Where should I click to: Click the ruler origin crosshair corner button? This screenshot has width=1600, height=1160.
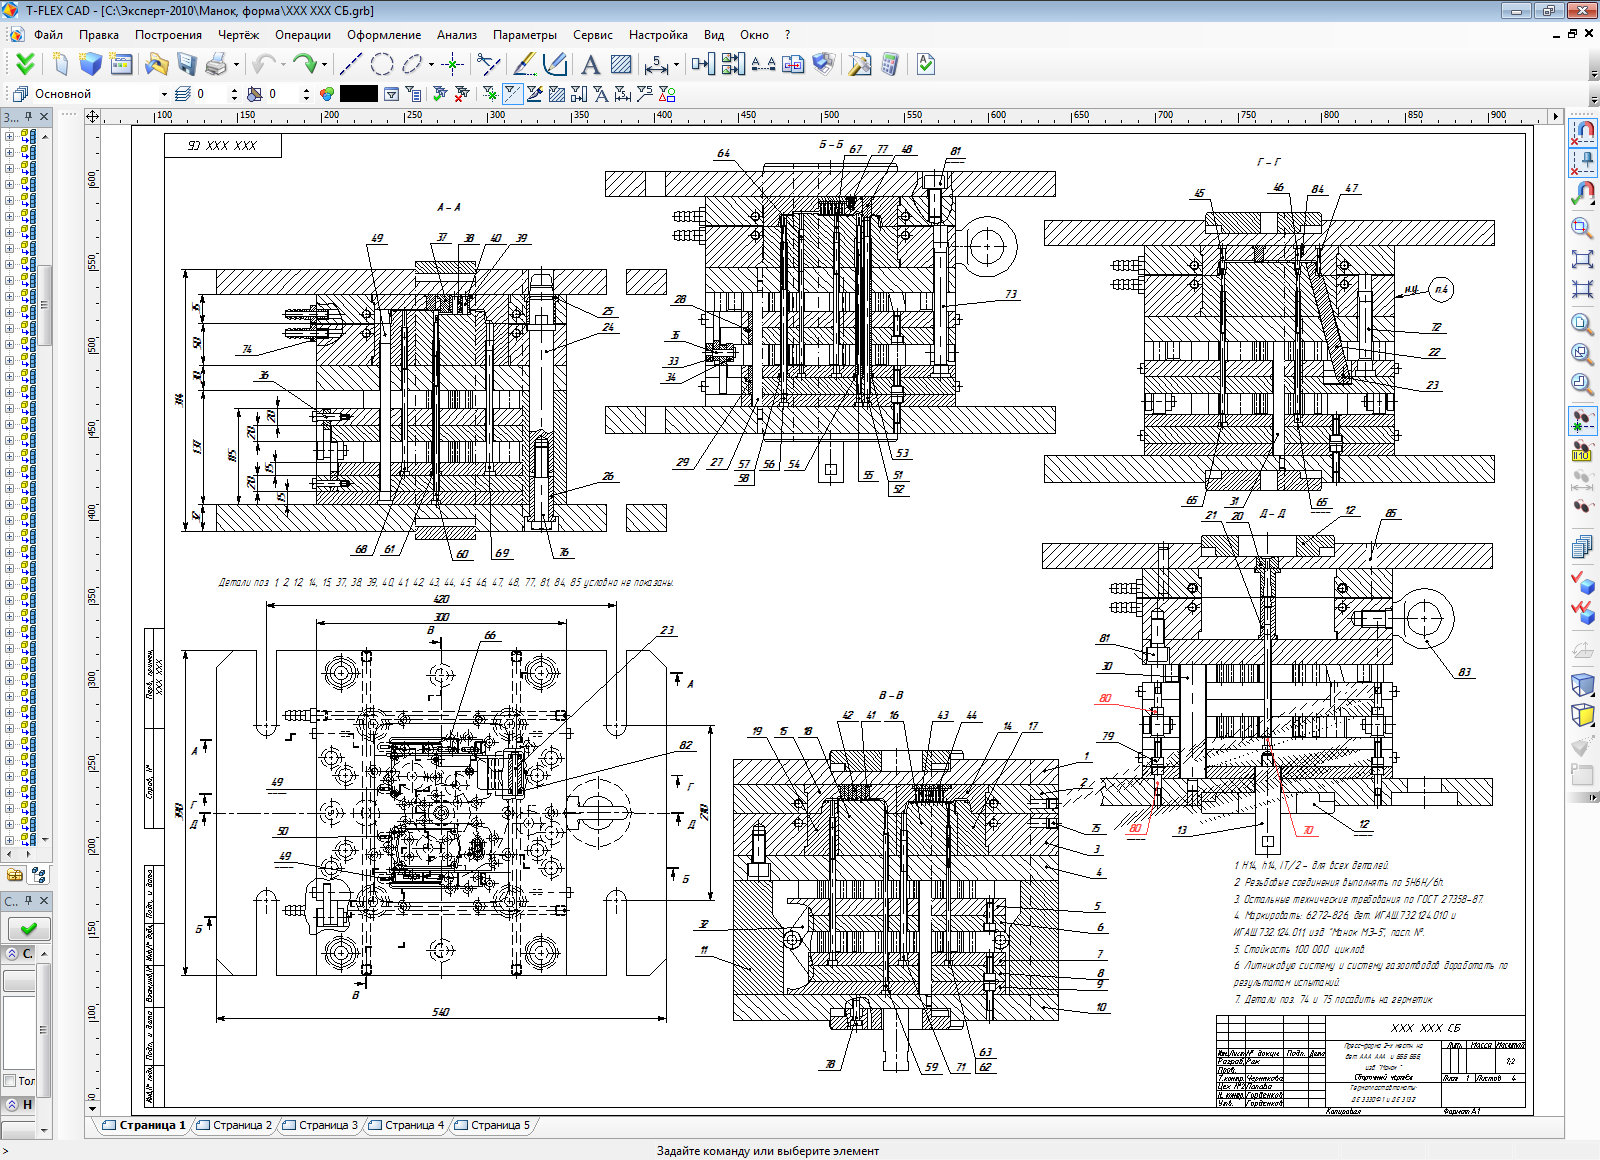point(93,116)
